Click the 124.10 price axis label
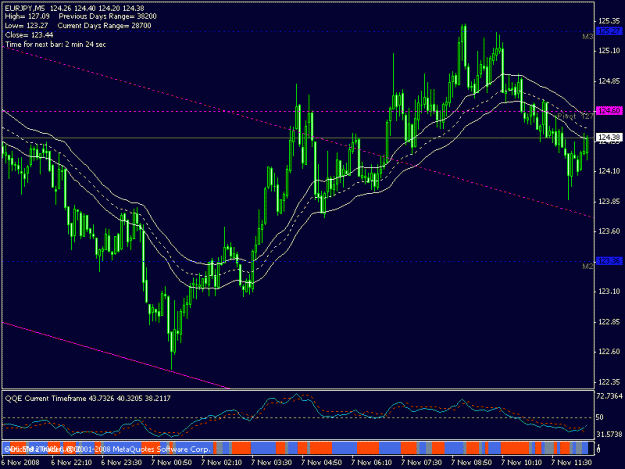The image size is (625, 469). (609, 171)
